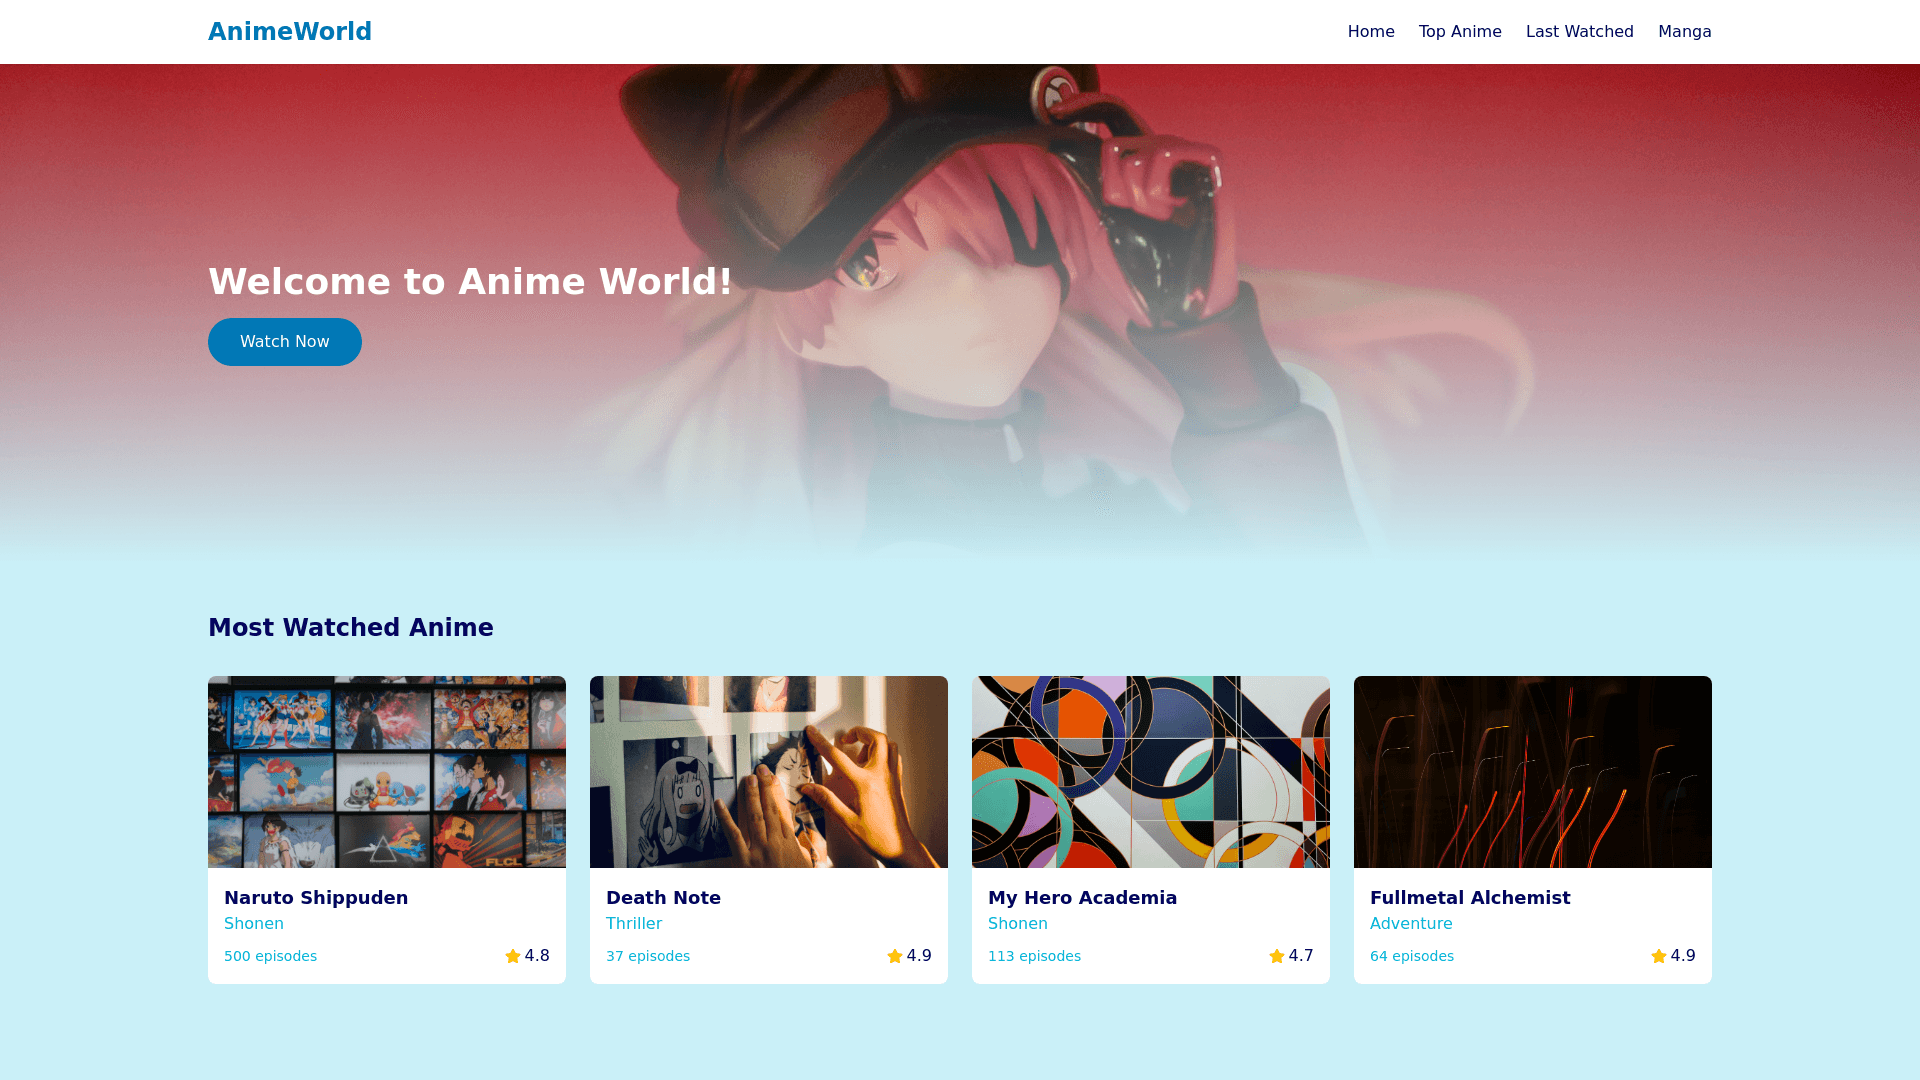Click the star icon on Fullmetal Alchemist card
The width and height of the screenshot is (1920, 1080).
pos(1659,956)
